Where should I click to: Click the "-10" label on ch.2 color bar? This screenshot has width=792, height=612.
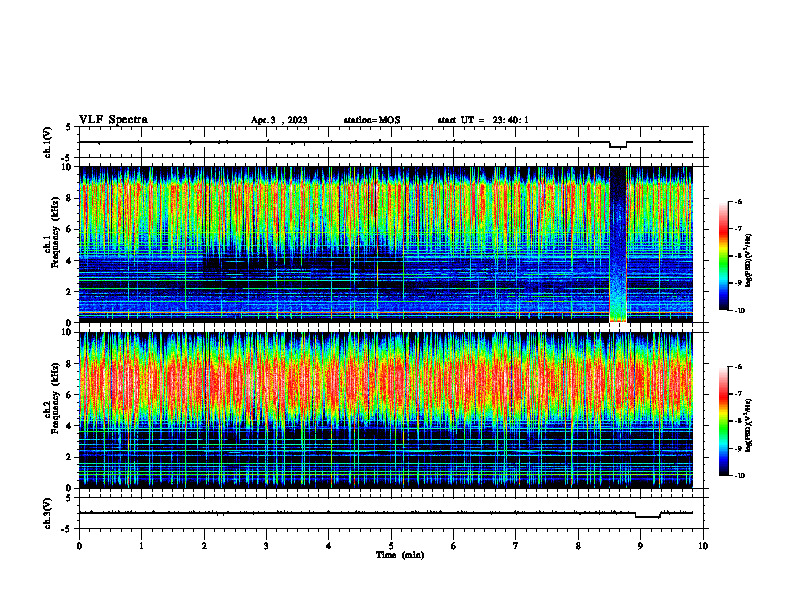click(x=738, y=475)
